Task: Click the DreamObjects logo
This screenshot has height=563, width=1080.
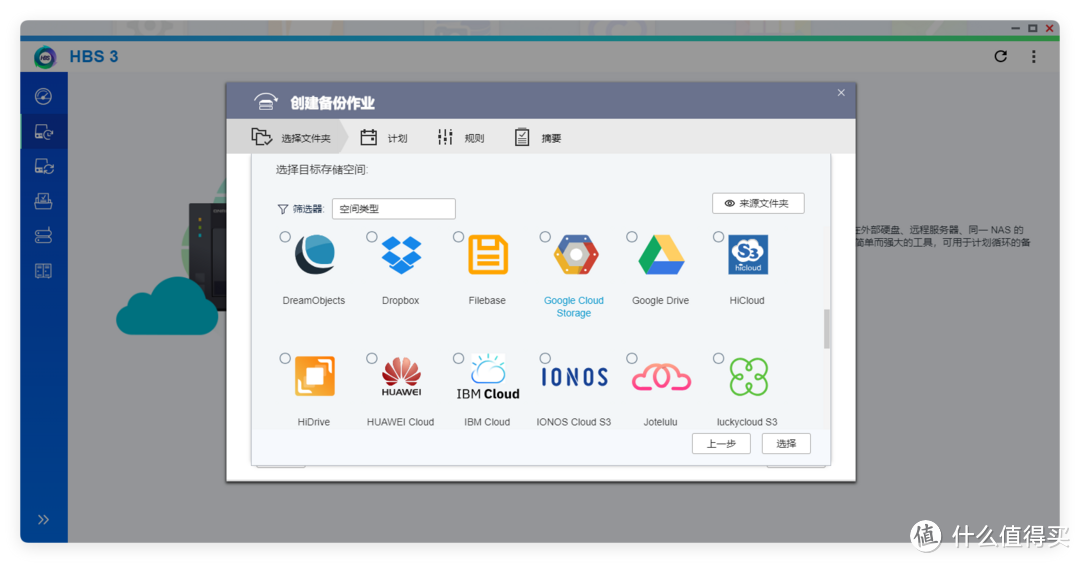Action: click(315, 255)
